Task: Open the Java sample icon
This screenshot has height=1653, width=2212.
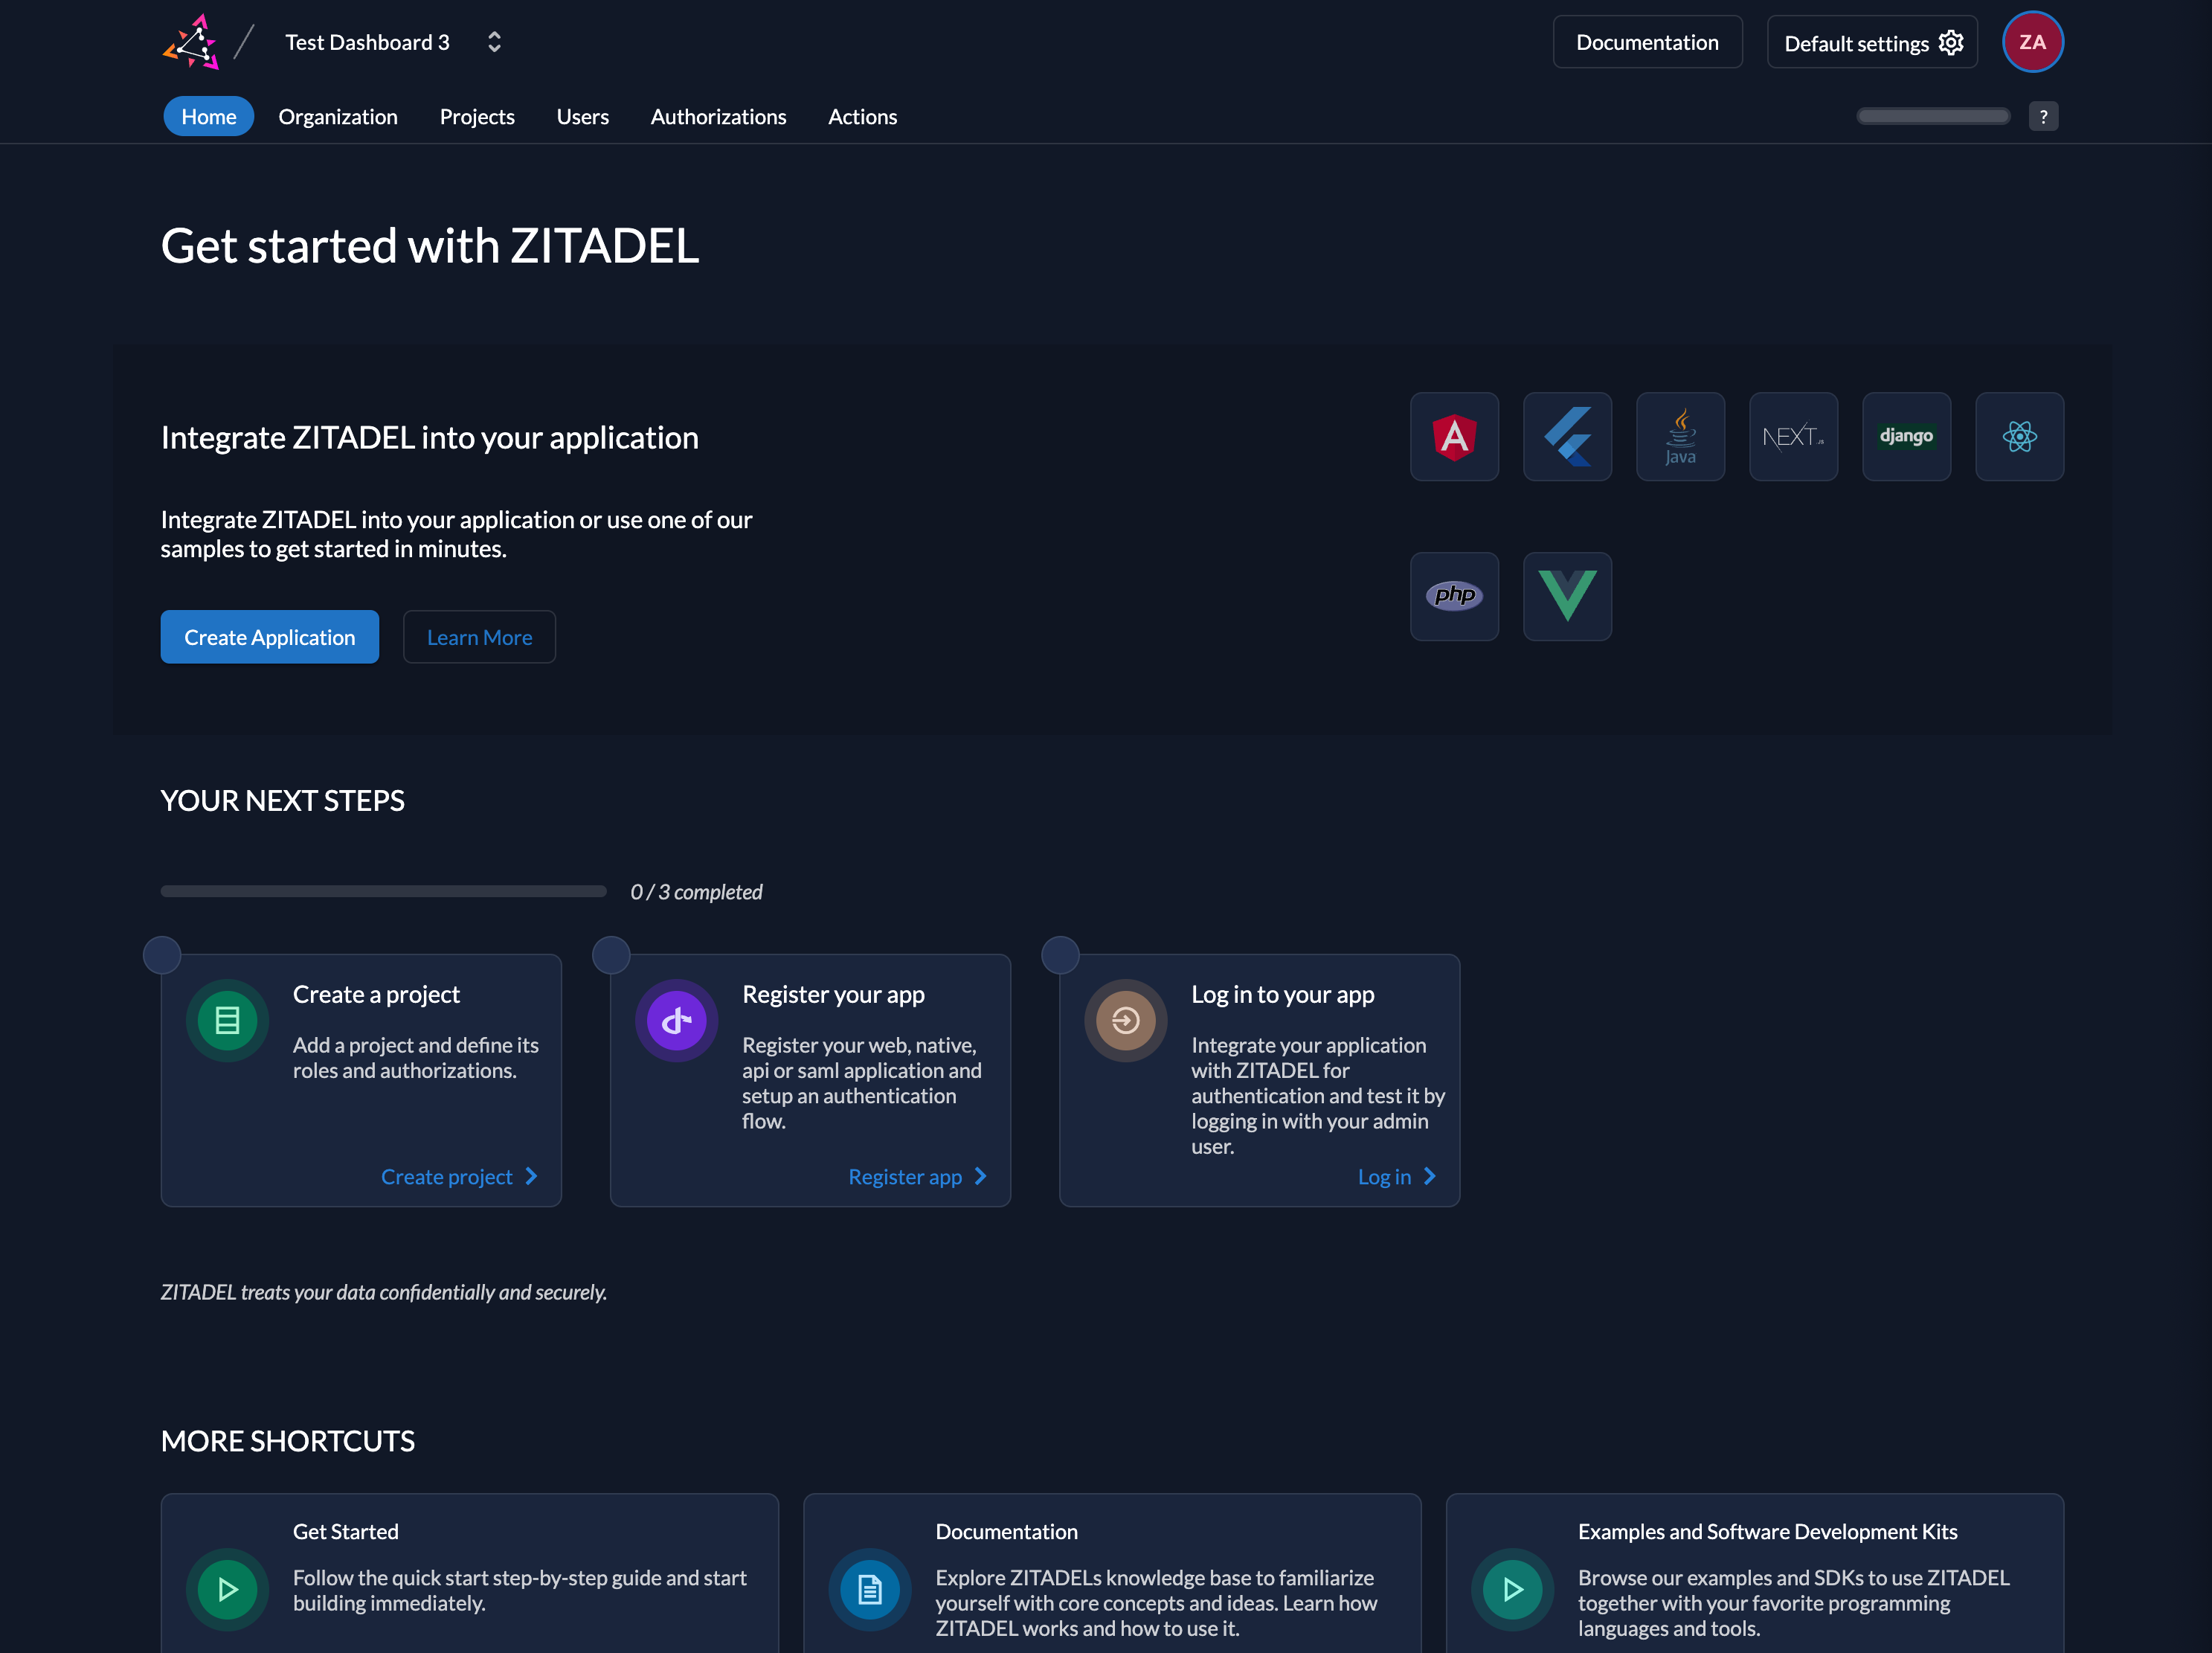Action: point(1680,437)
